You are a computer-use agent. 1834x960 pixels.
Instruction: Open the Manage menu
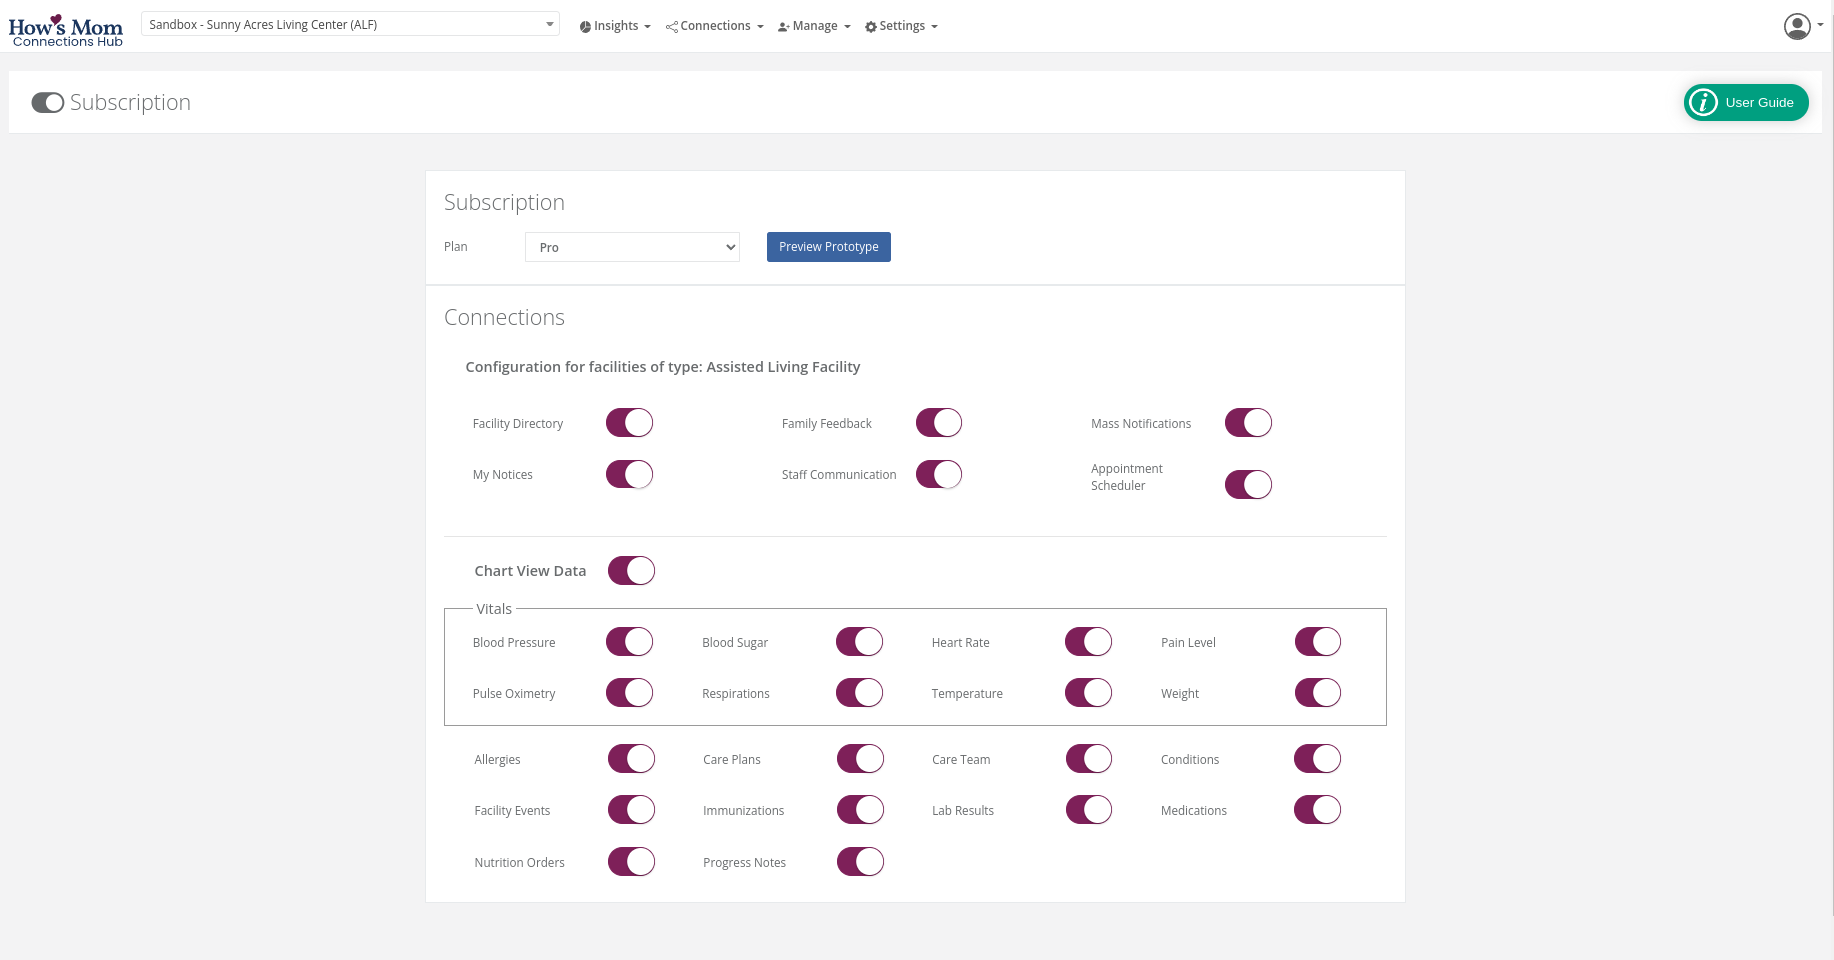pyautogui.click(x=815, y=26)
